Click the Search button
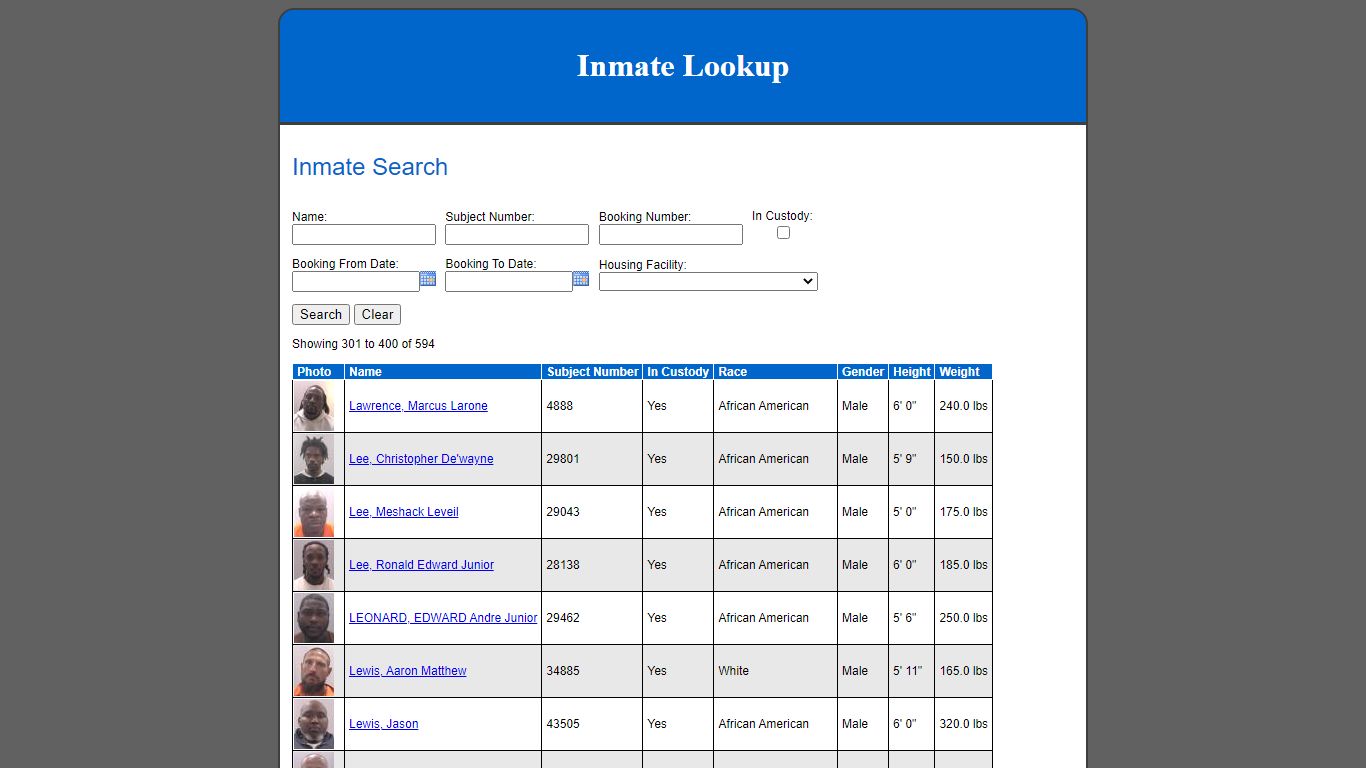Image resolution: width=1366 pixels, height=768 pixels. click(x=321, y=314)
